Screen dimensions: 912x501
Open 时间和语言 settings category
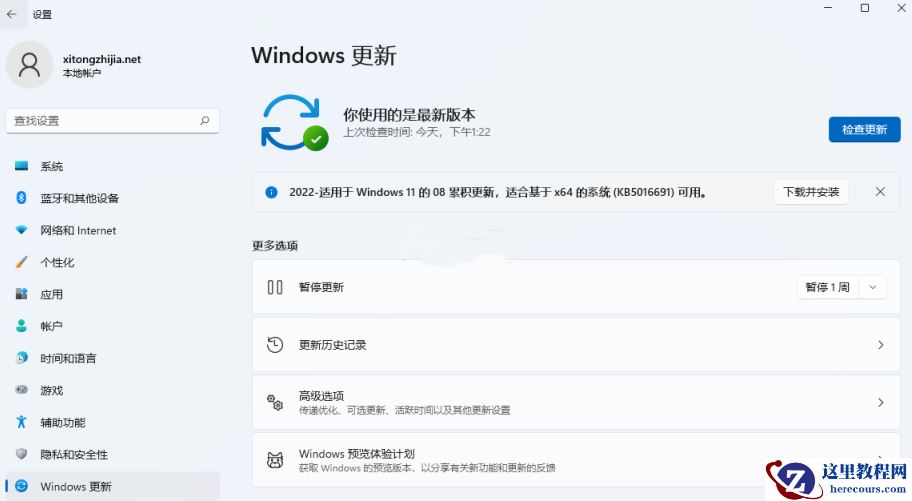[x=112, y=358]
